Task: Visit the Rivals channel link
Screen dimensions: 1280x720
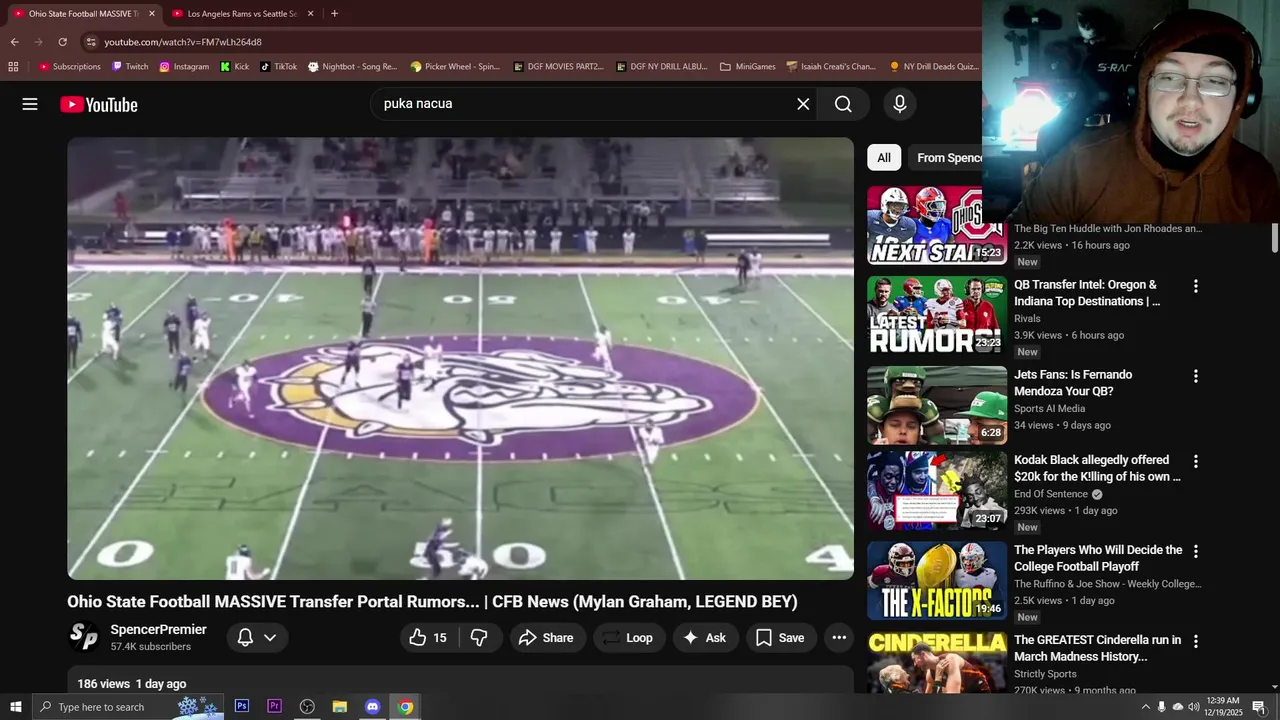Action: coord(1027,319)
